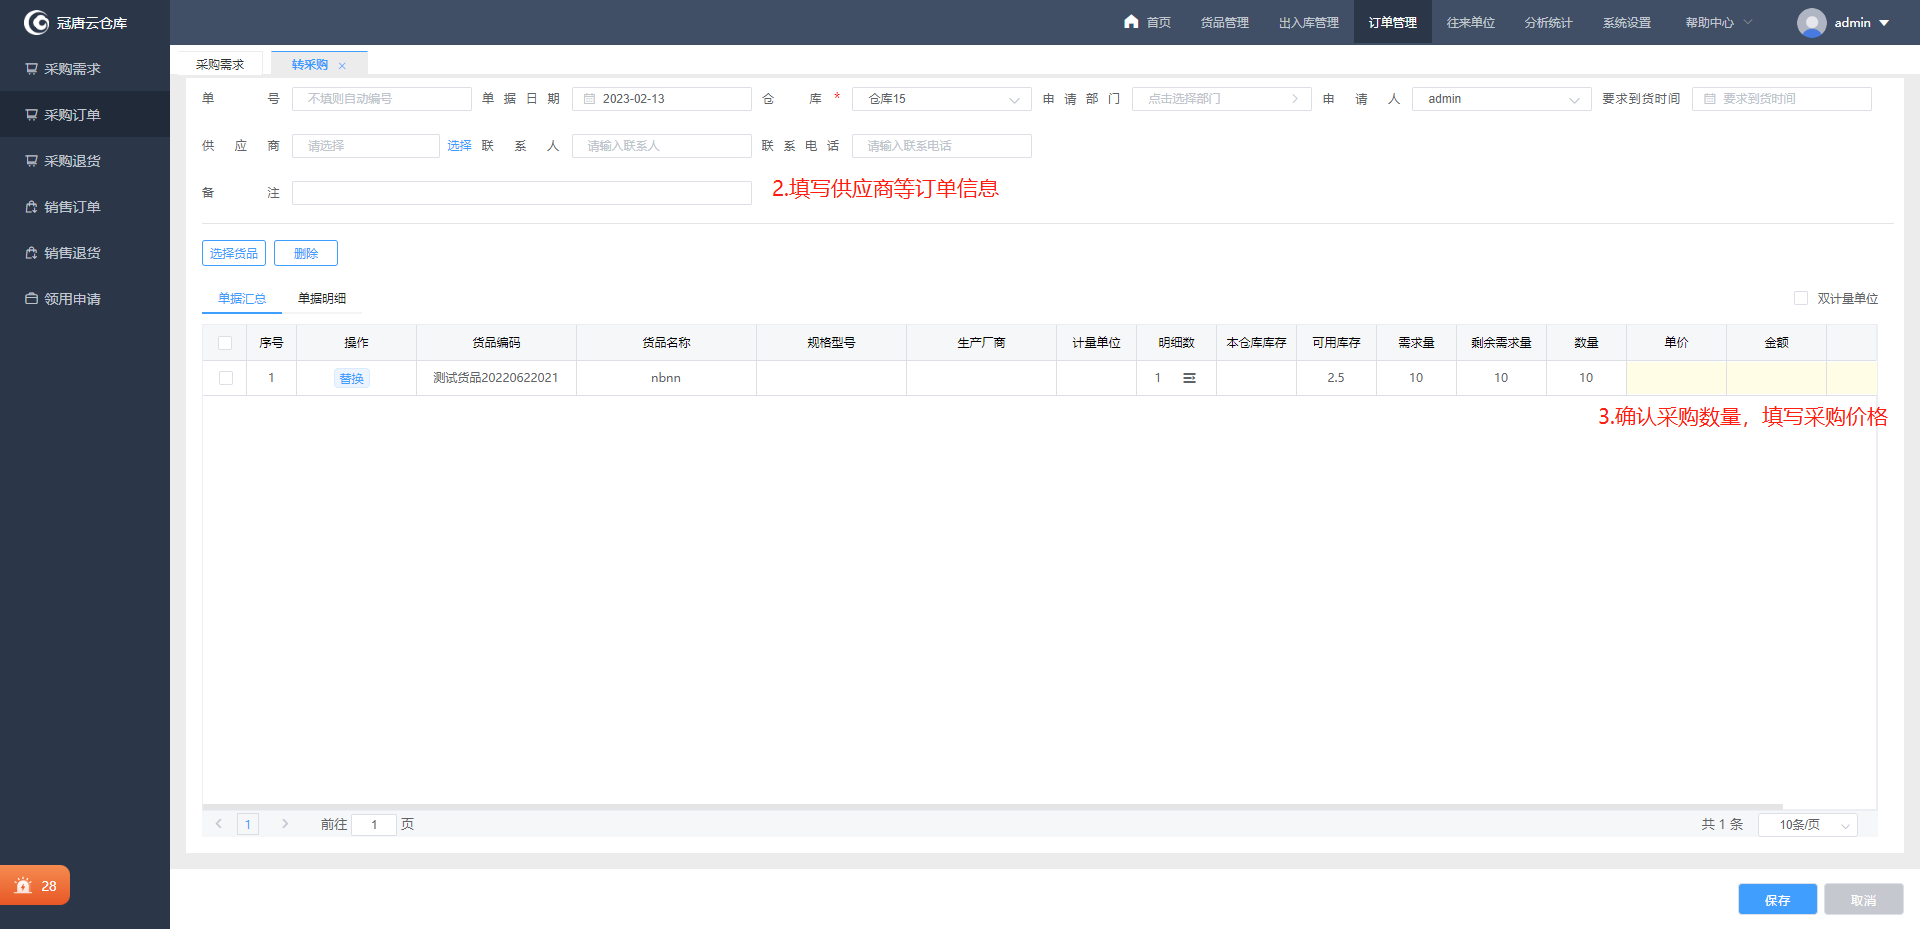
Task: Click the 选择货品 button
Action: [x=234, y=253]
